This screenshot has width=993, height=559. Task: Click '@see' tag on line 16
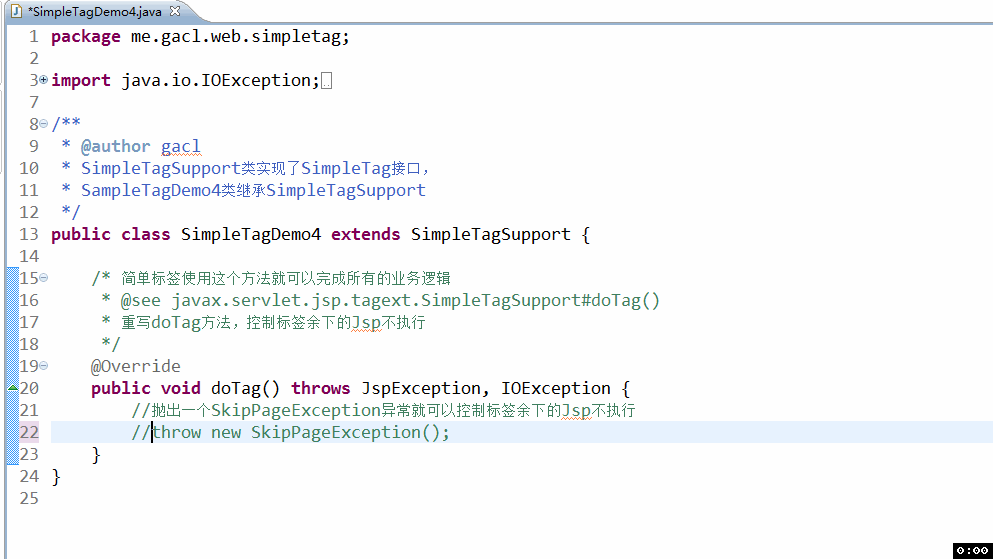[141, 300]
